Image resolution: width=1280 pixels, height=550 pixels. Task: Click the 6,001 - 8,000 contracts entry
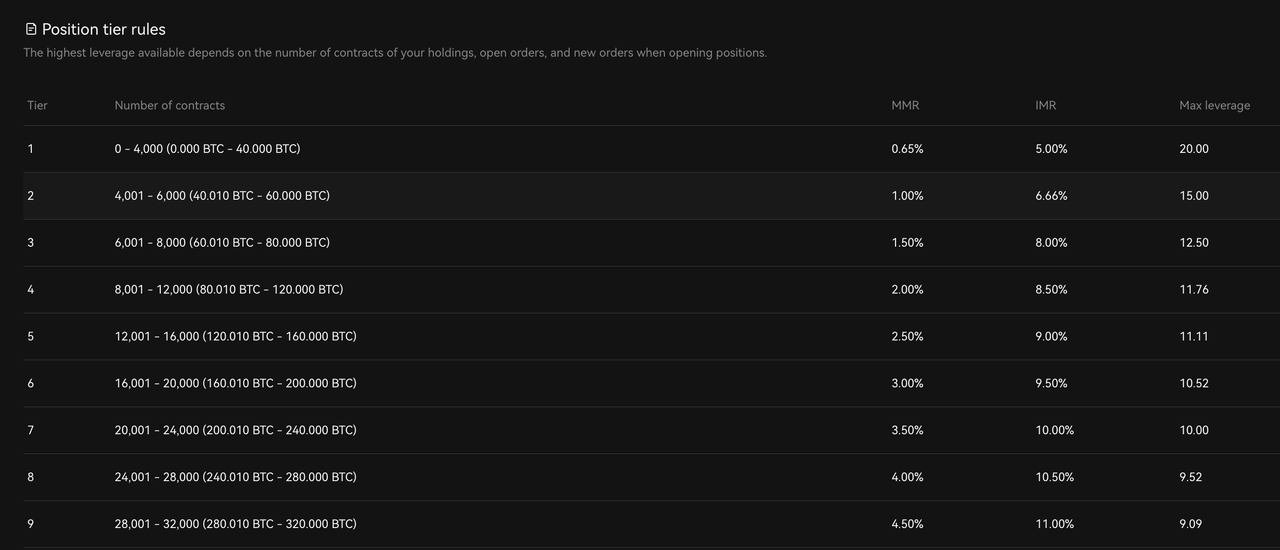pyautogui.click(x=222, y=243)
